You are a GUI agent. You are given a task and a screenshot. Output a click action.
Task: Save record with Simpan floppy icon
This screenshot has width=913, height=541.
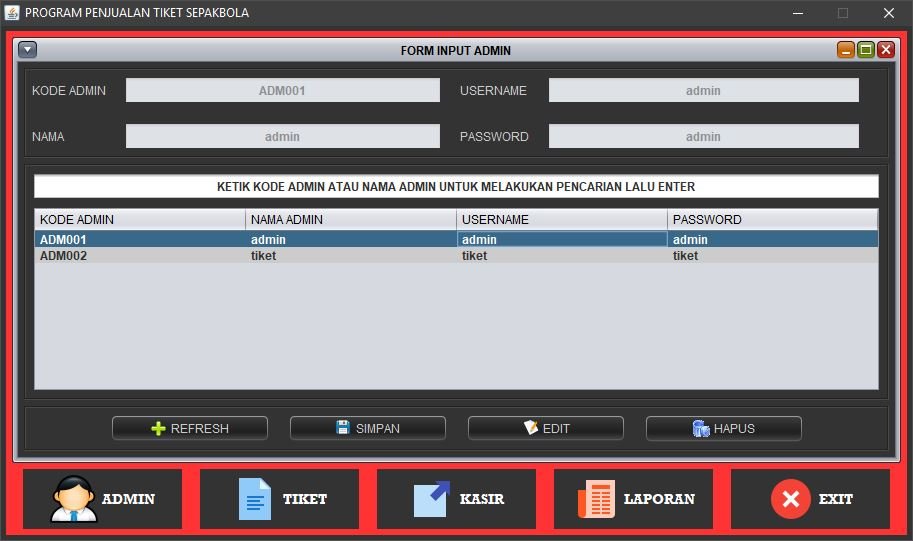368,428
